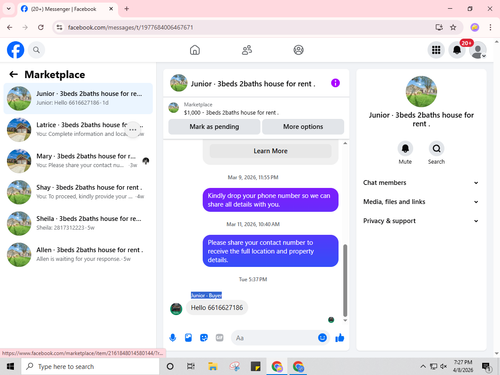
Task: Click the Chrome address bar URL
Action: pos(130,27)
